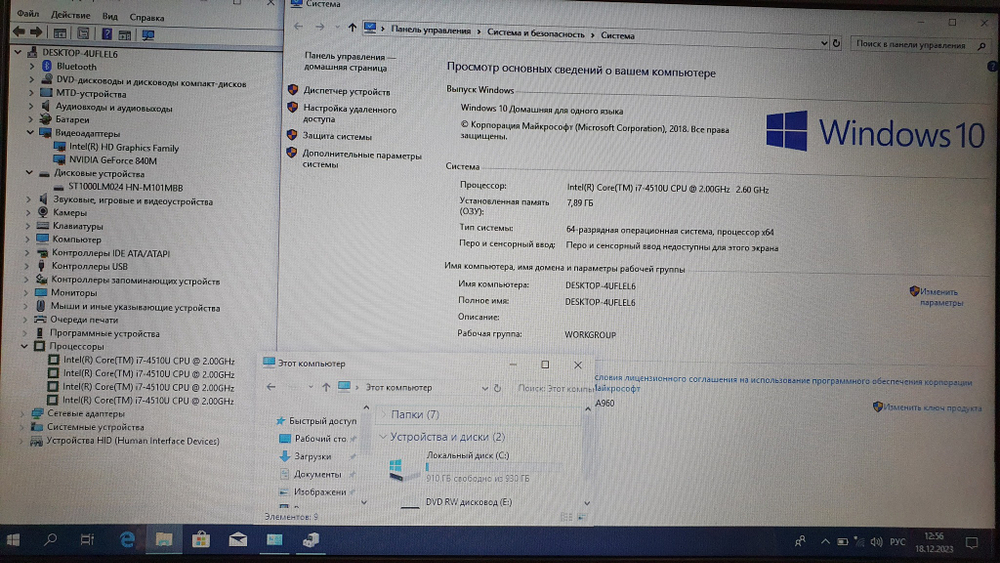Open Быстрый доступ in navigation pane
Screen dimensions: 1000x563
click(x=323, y=421)
